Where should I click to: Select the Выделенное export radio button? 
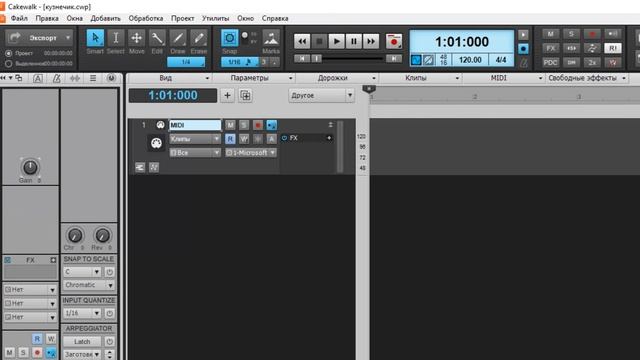[9, 64]
